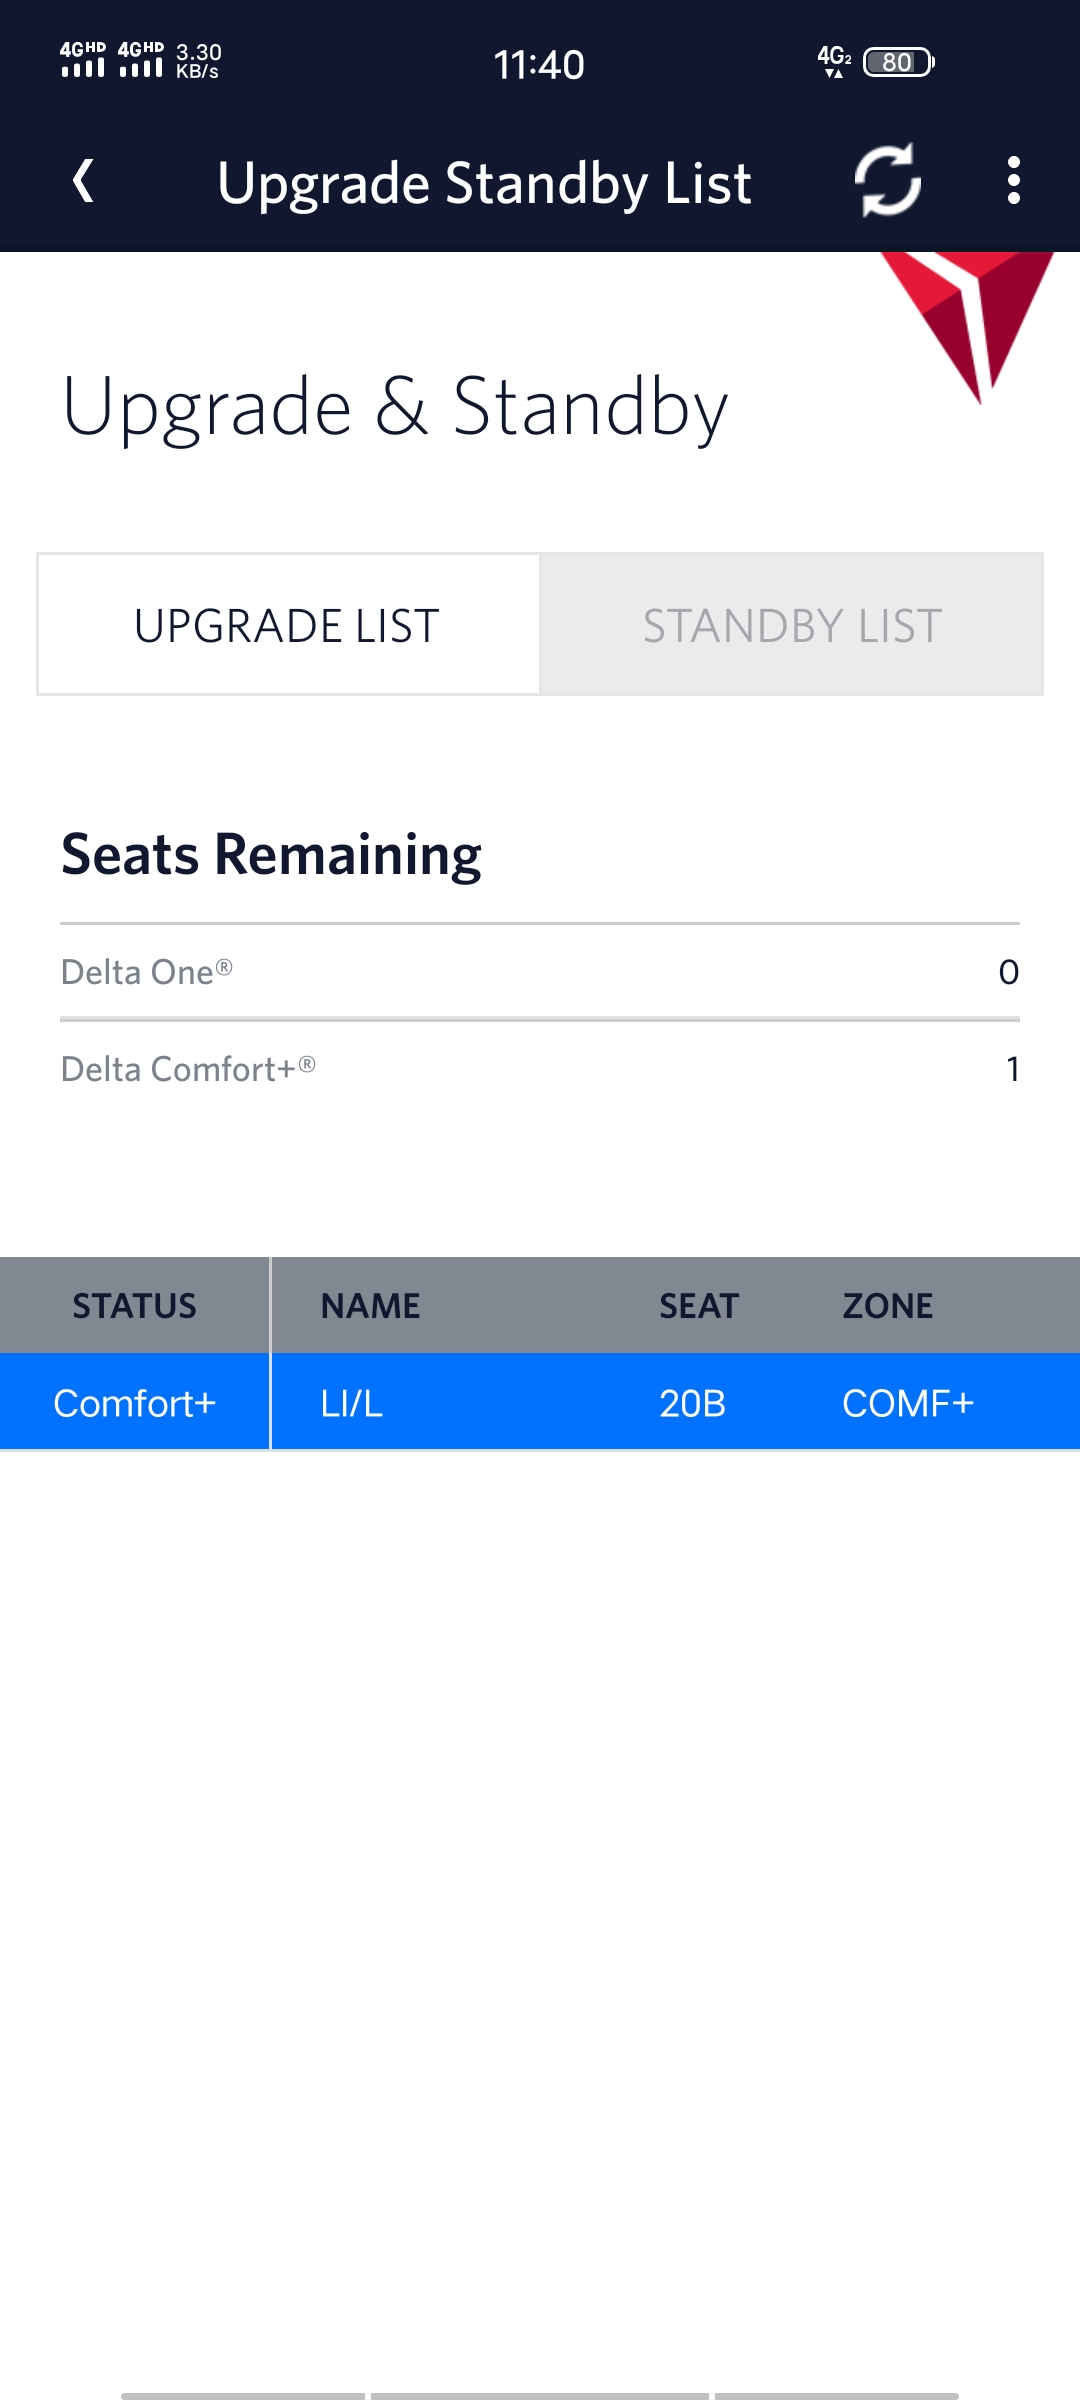The image size is (1080, 2400).
Task: Tap the ZONE column header
Action: [x=887, y=1306]
